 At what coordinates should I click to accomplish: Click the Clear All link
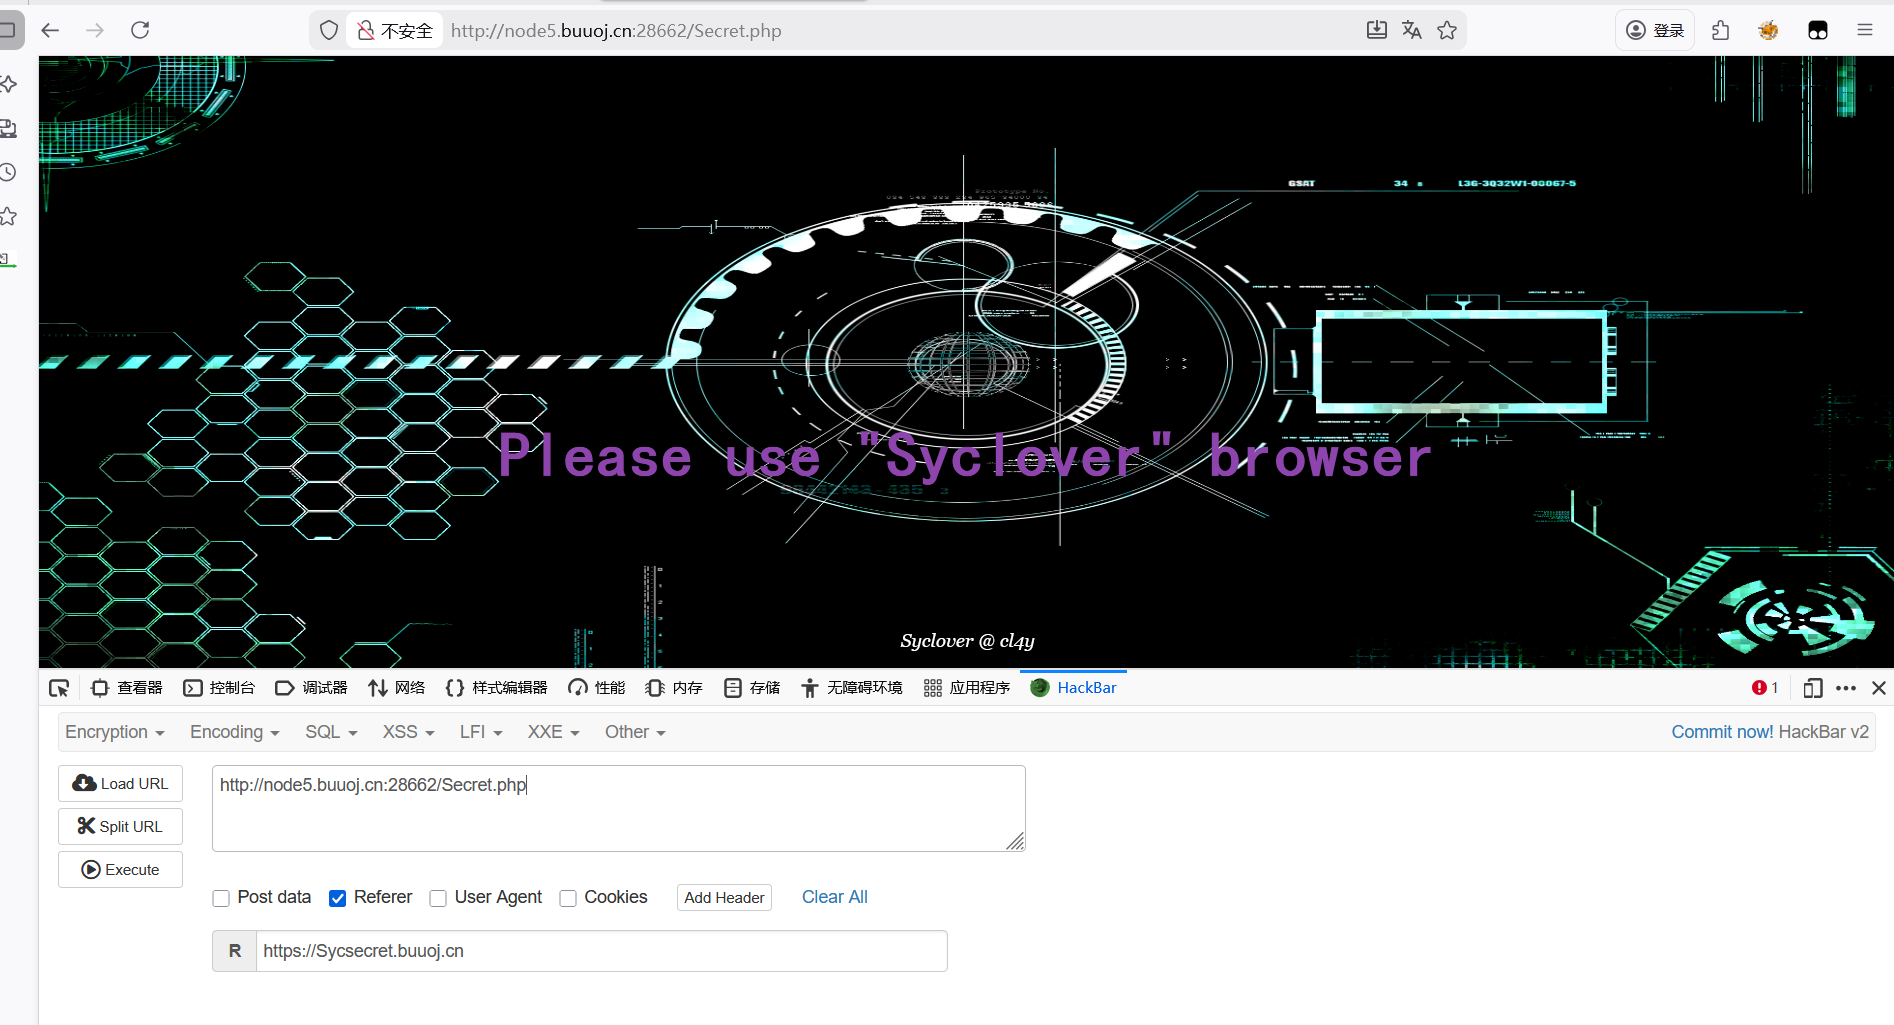pos(834,897)
